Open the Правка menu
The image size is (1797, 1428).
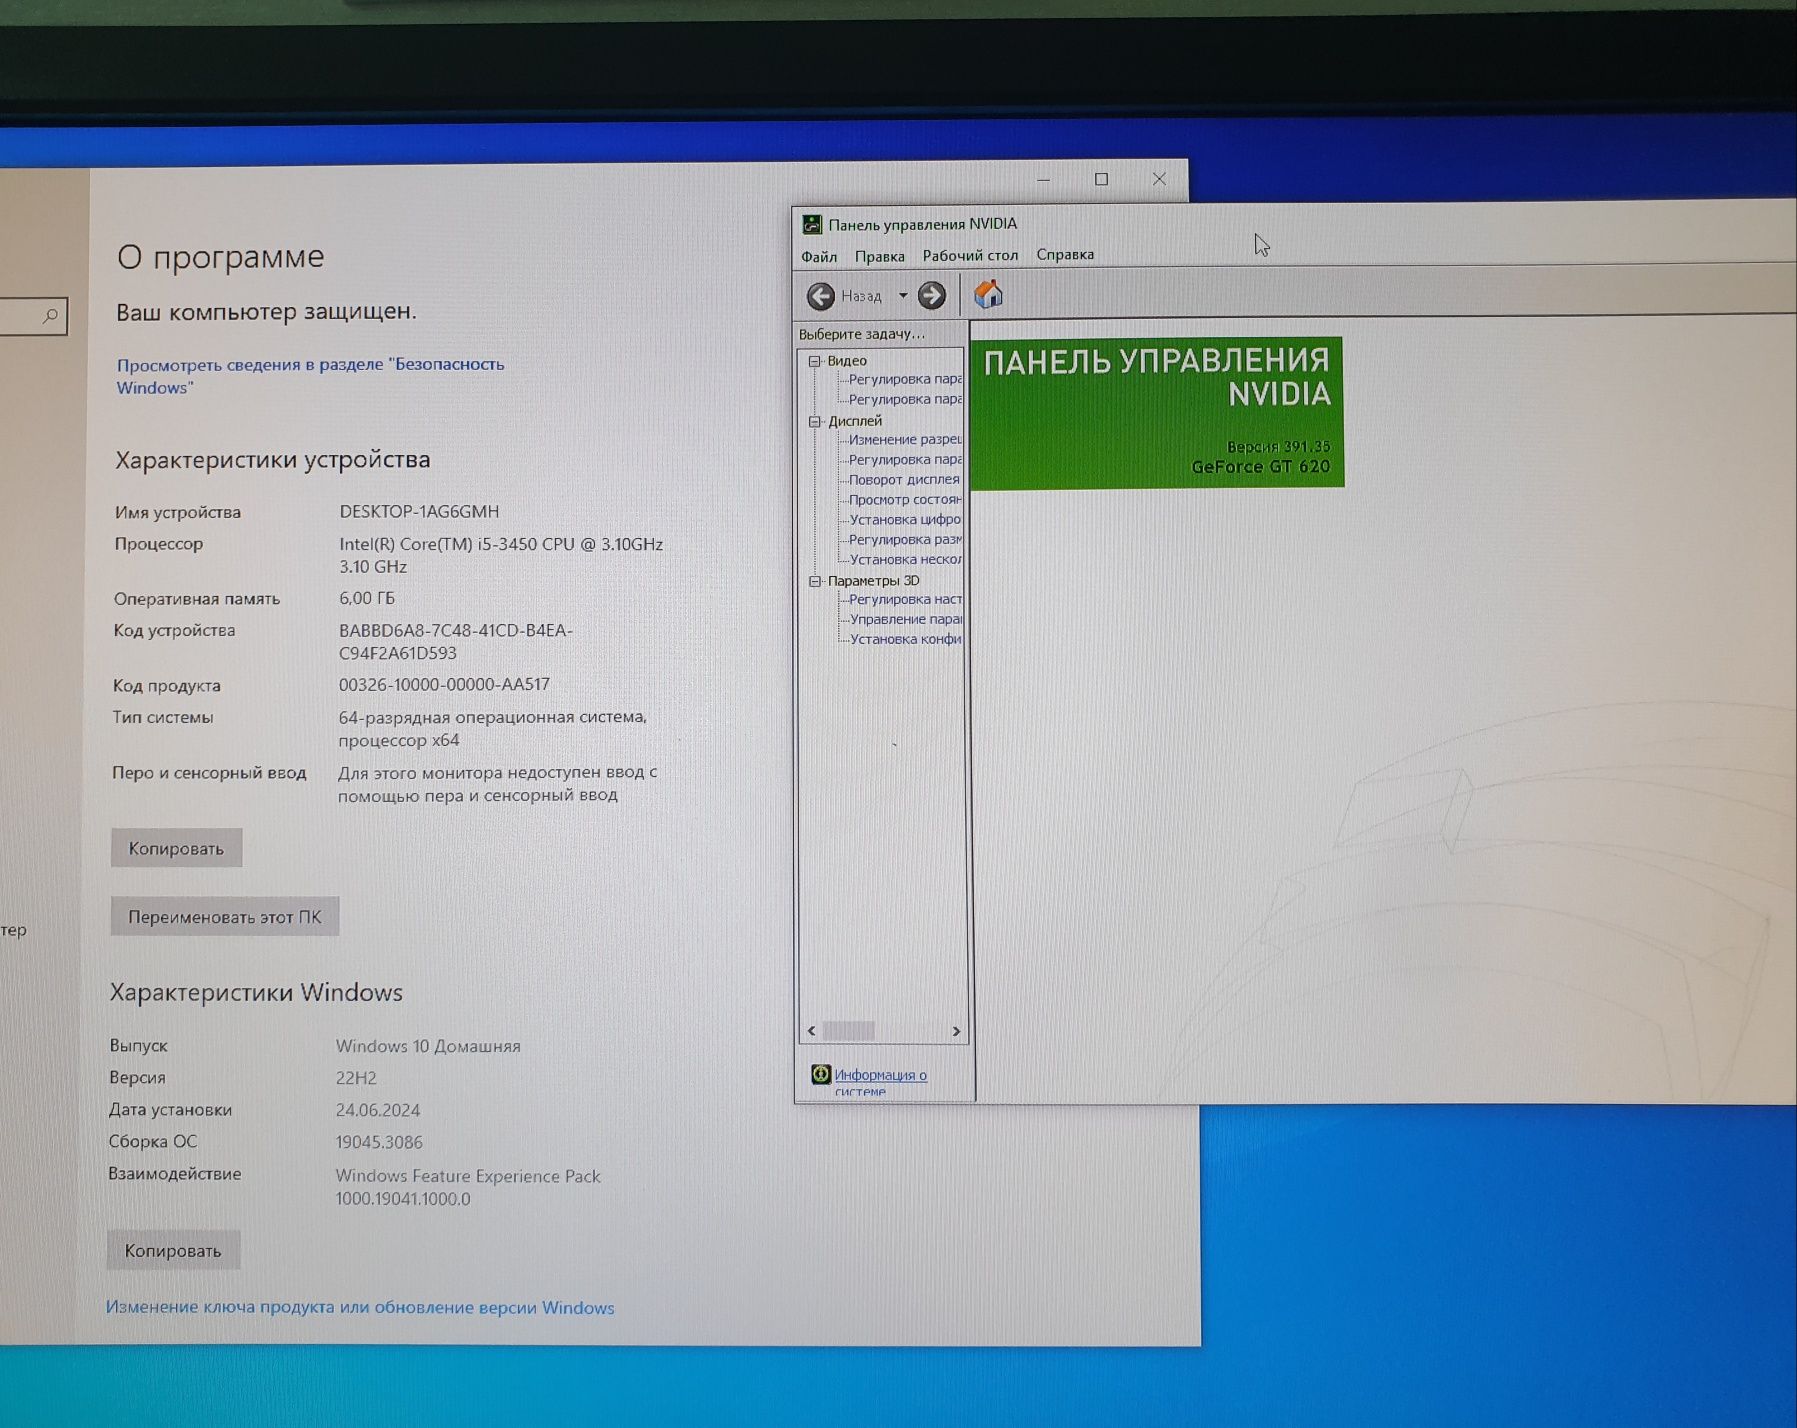(879, 256)
